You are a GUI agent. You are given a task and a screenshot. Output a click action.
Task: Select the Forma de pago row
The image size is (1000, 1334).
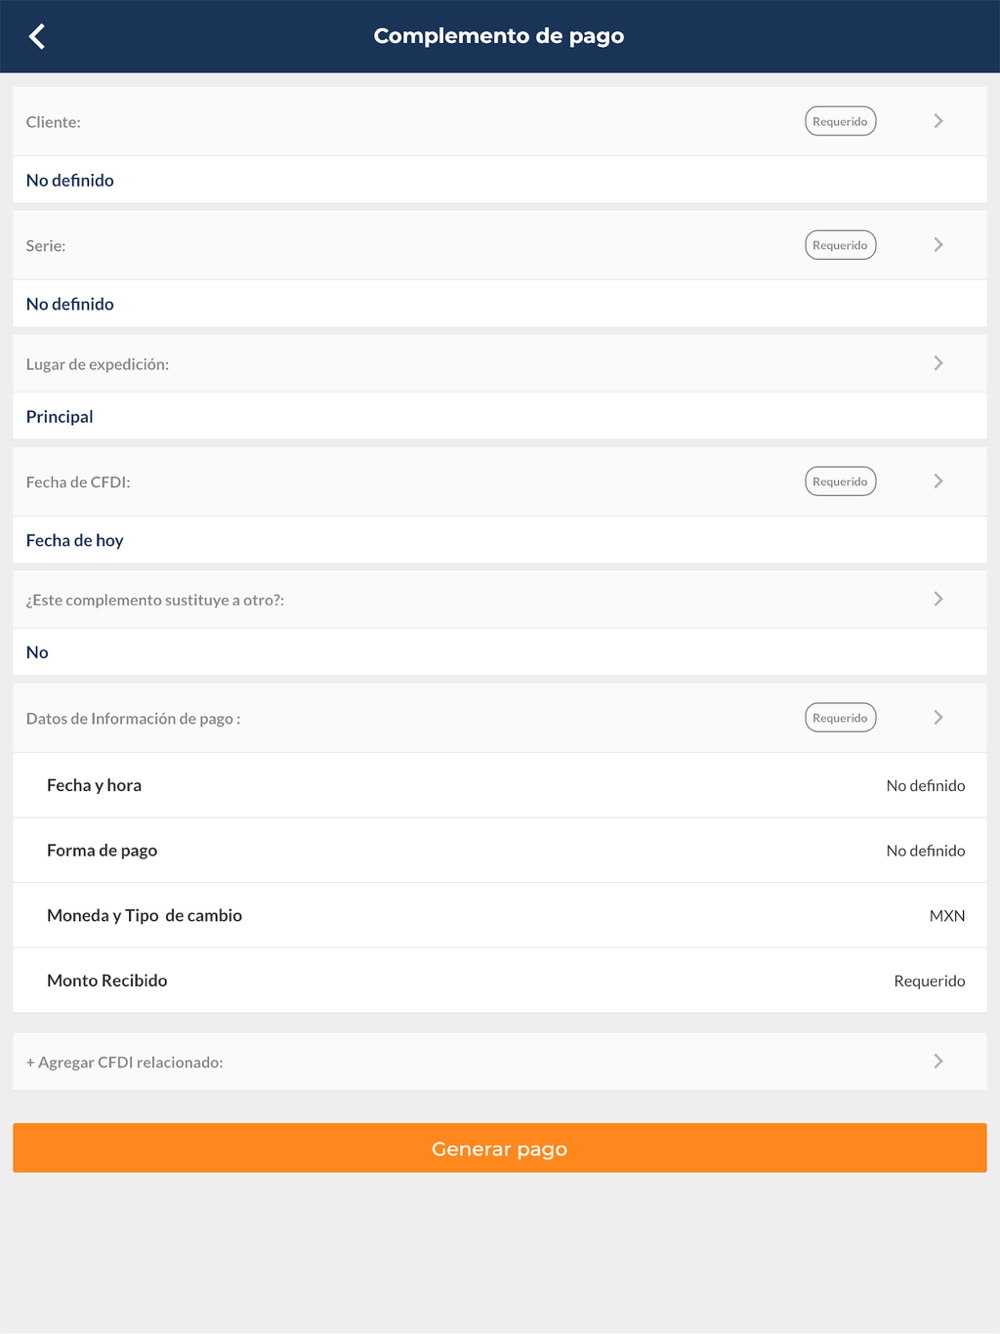tap(500, 850)
